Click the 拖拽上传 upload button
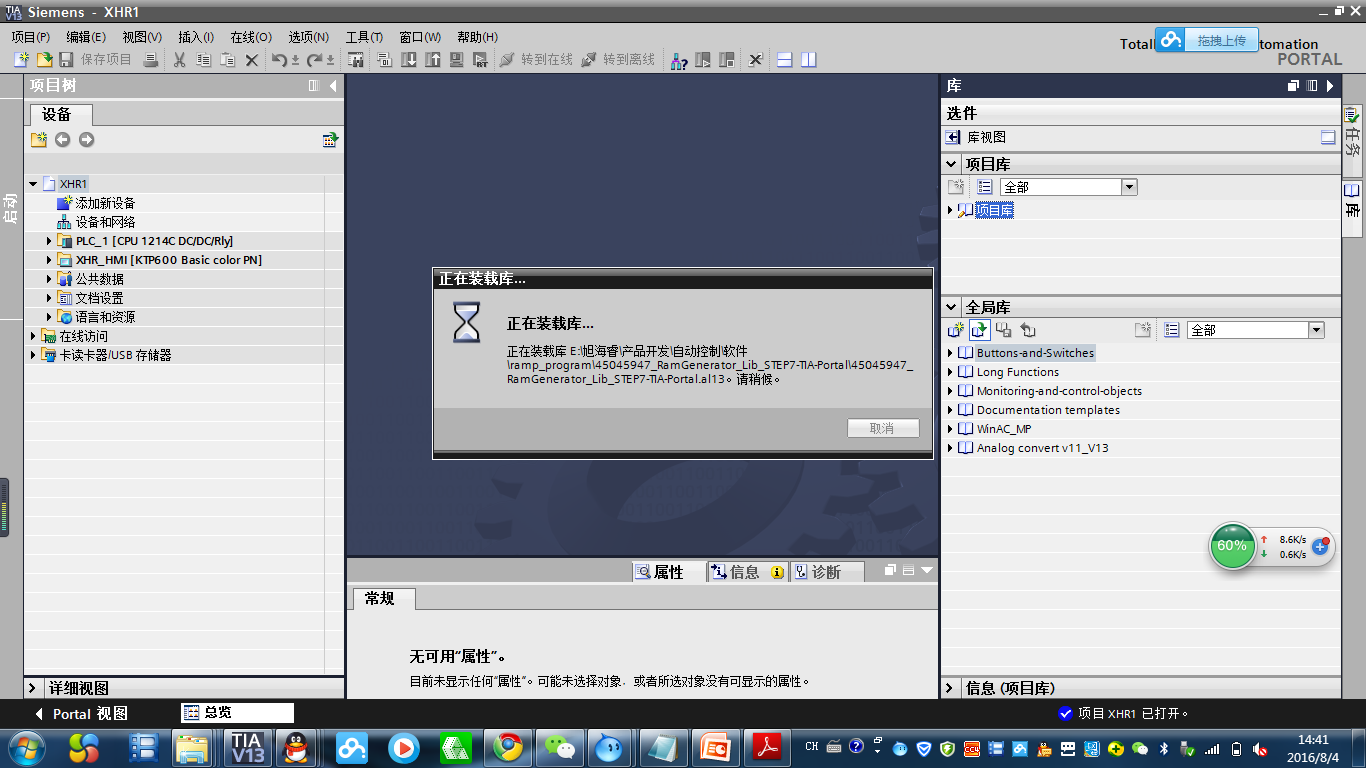Image resolution: width=1366 pixels, height=768 pixels. [1206, 40]
